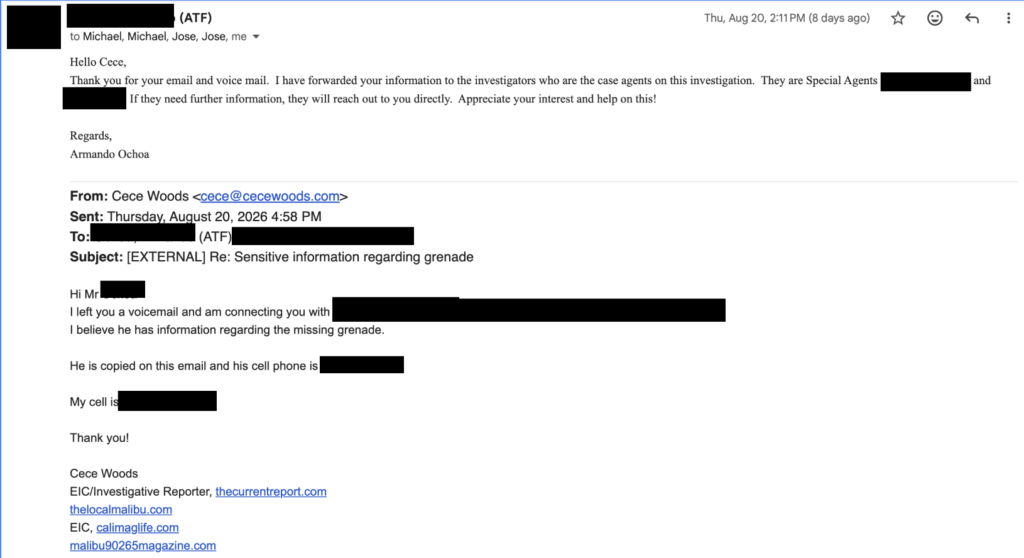Click the sender name ending in (ATF)
The image size is (1024, 558).
pyautogui.click(x=140, y=16)
